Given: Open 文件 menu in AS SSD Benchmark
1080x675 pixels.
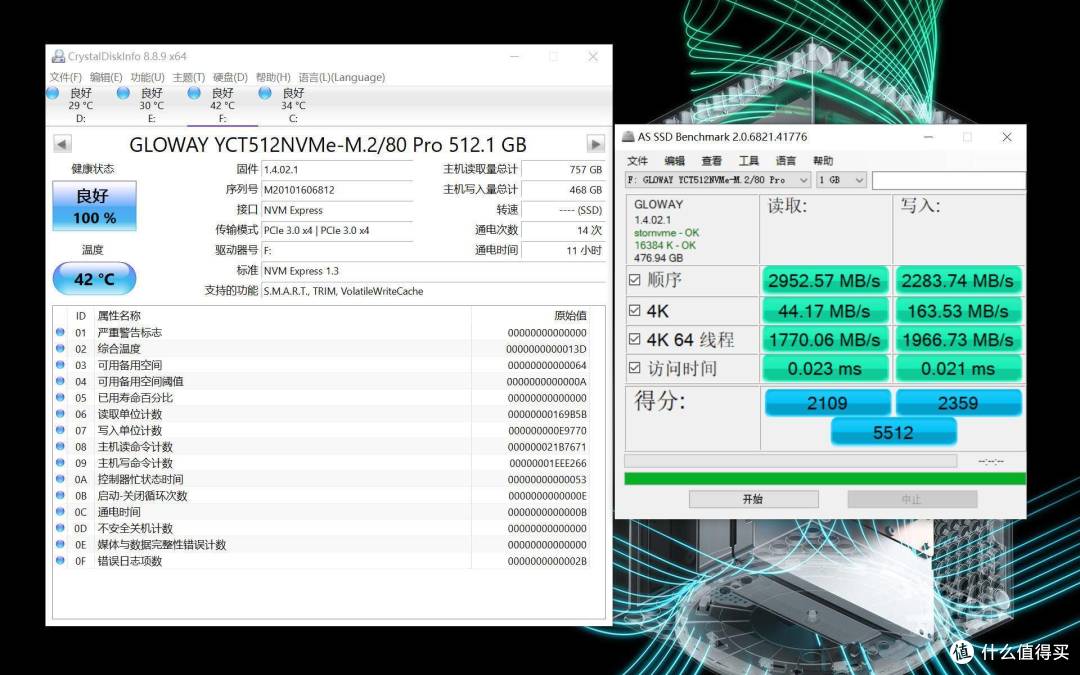Looking at the screenshot, I should [637, 160].
